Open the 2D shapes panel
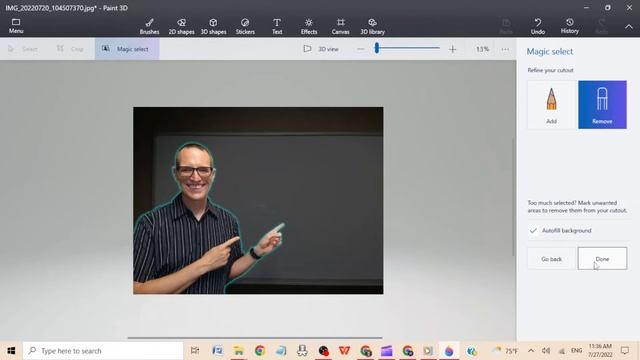The image size is (640, 360). point(181,26)
